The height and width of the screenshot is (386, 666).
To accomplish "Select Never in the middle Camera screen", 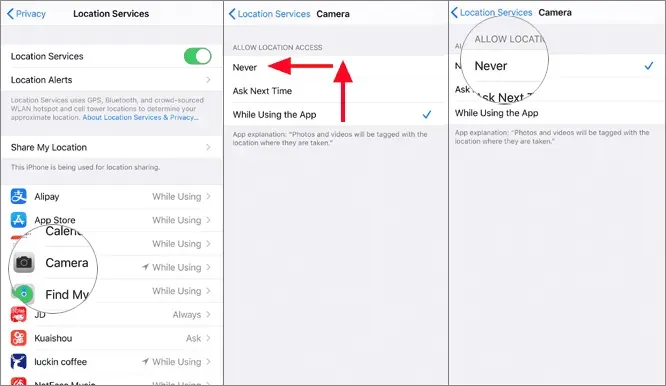I will tap(334, 67).
